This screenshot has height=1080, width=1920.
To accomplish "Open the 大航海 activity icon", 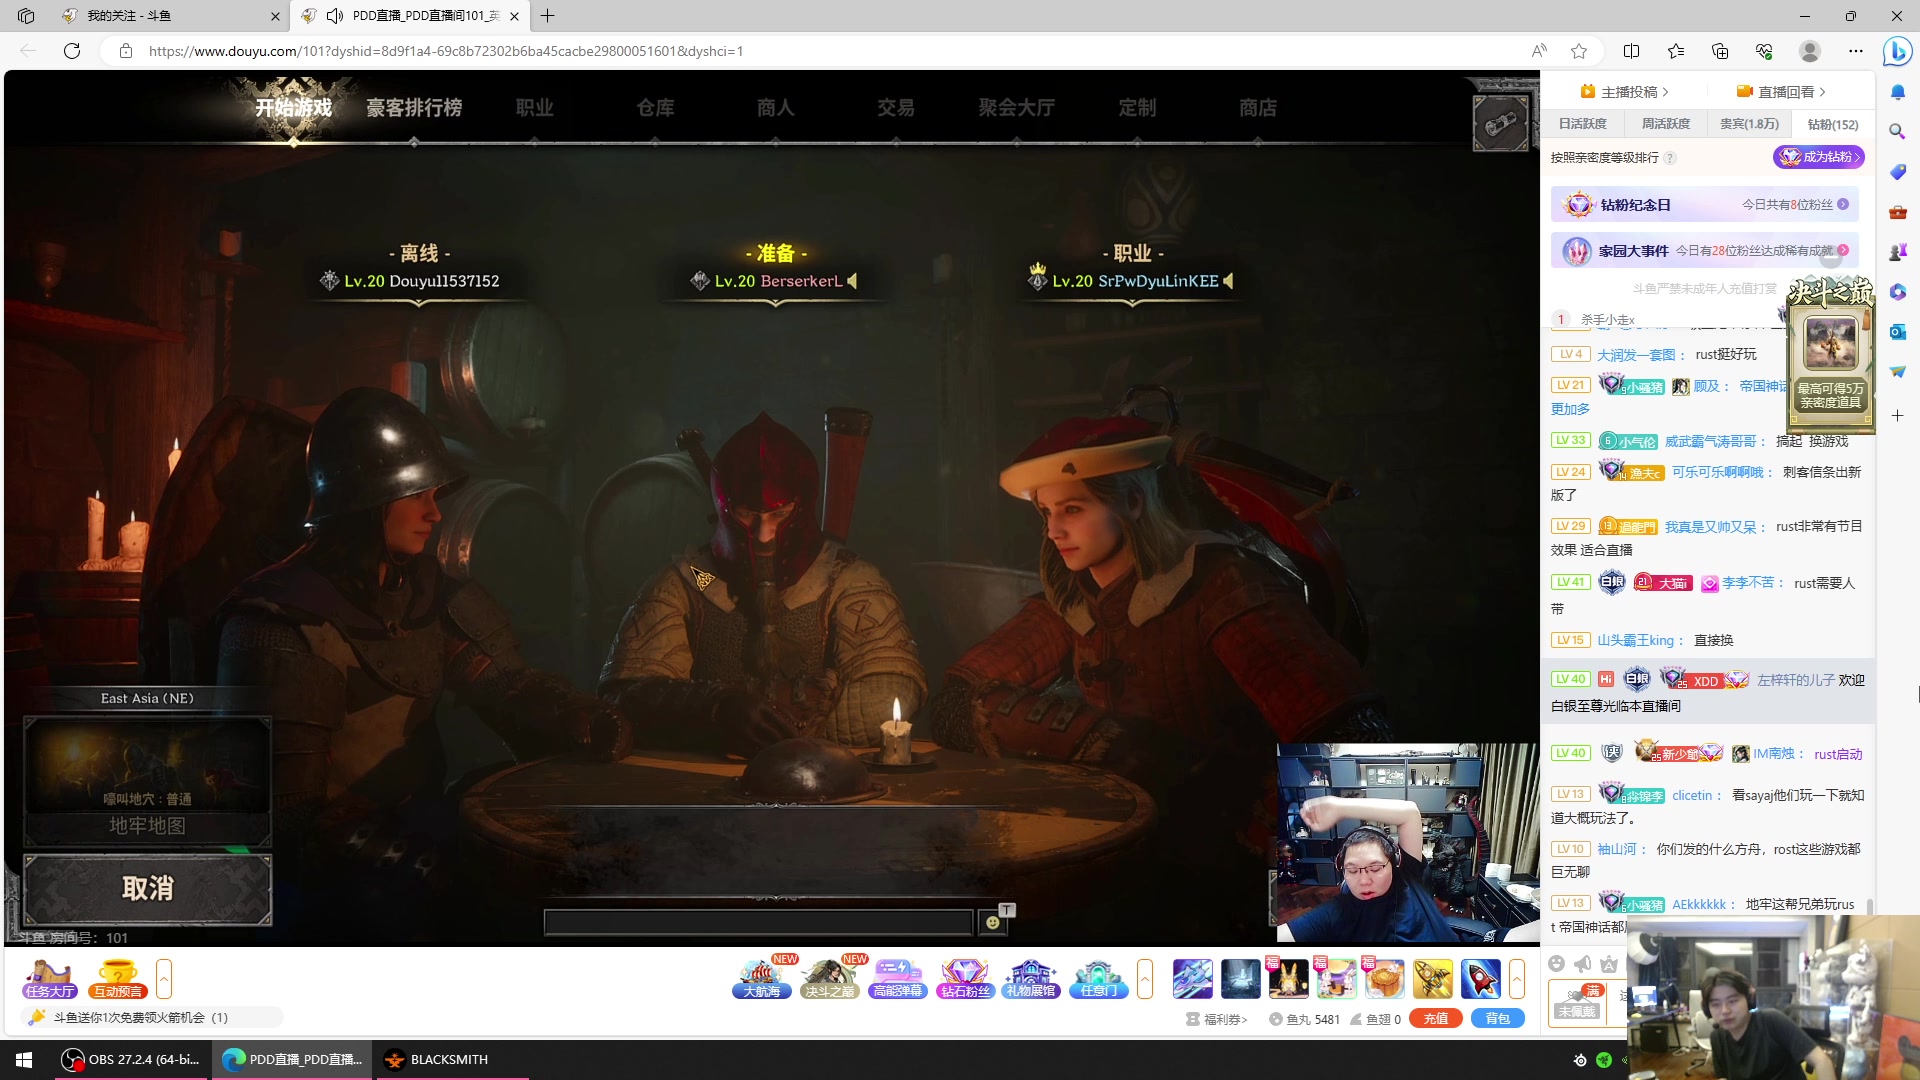I will [761, 979].
